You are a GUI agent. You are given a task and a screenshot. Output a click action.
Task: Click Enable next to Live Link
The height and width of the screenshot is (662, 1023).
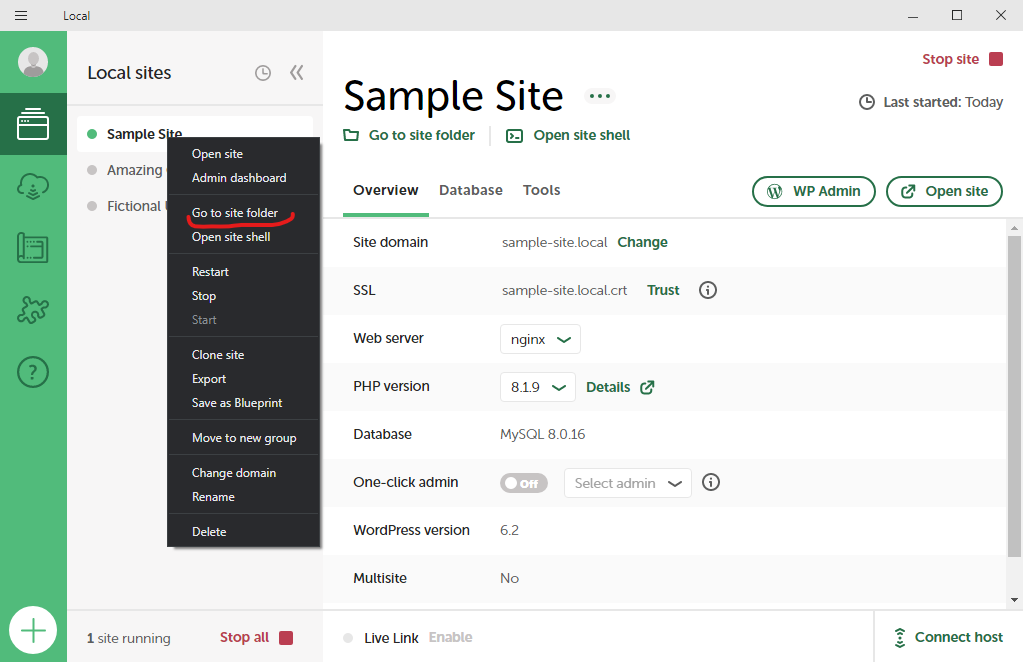(x=450, y=637)
